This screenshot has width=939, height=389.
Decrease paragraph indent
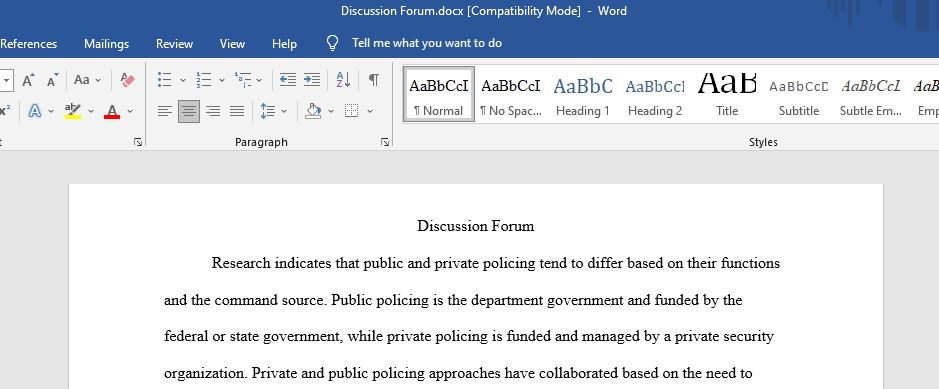287,80
